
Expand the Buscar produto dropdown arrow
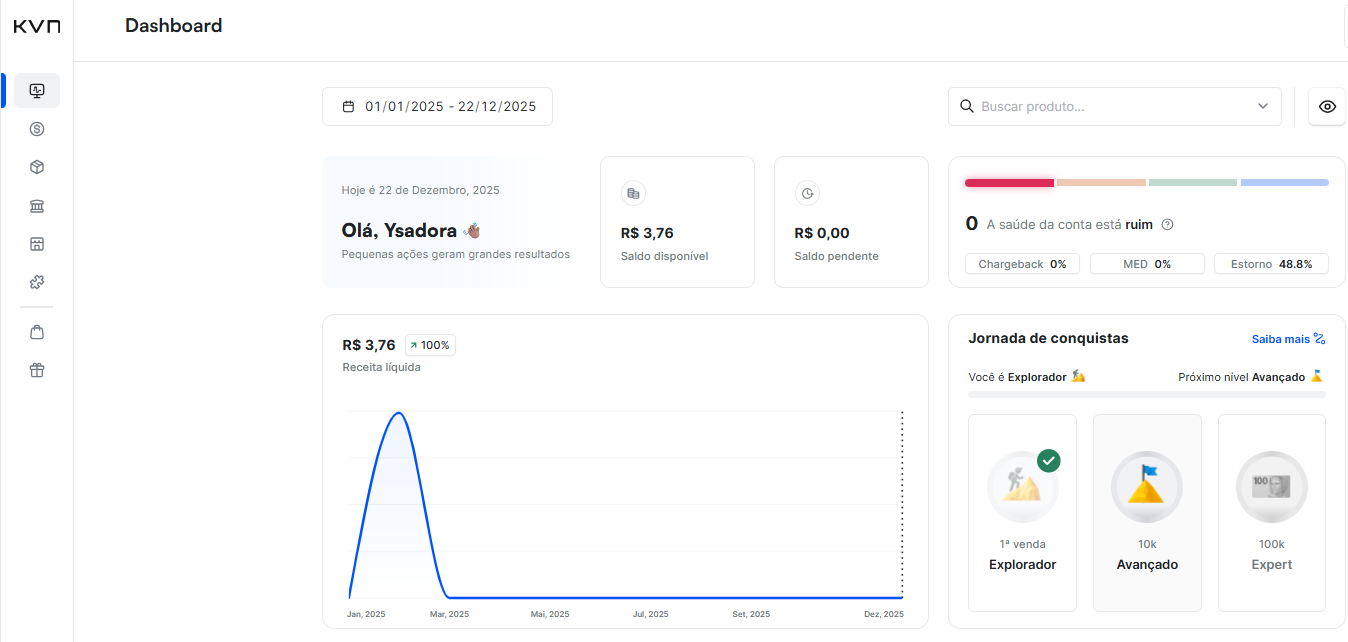coord(1262,107)
